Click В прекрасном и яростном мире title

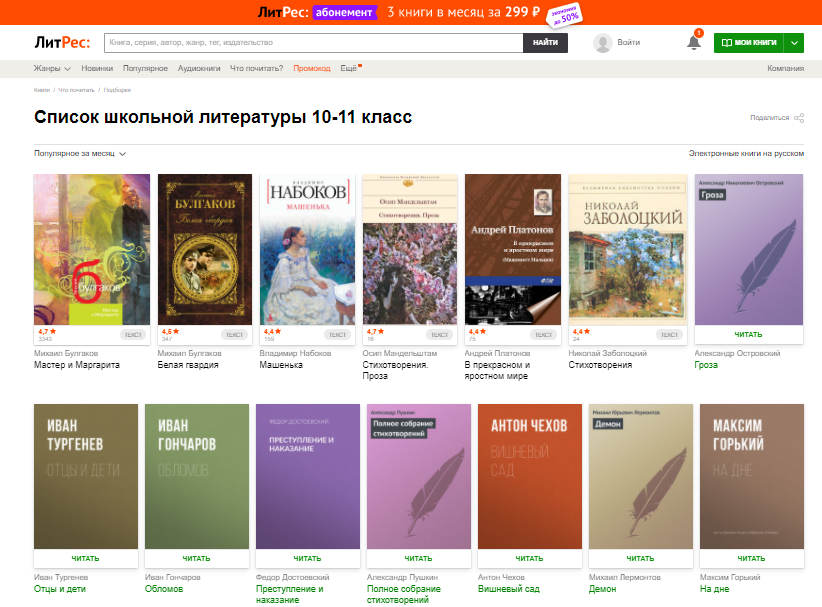click(x=497, y=370)
